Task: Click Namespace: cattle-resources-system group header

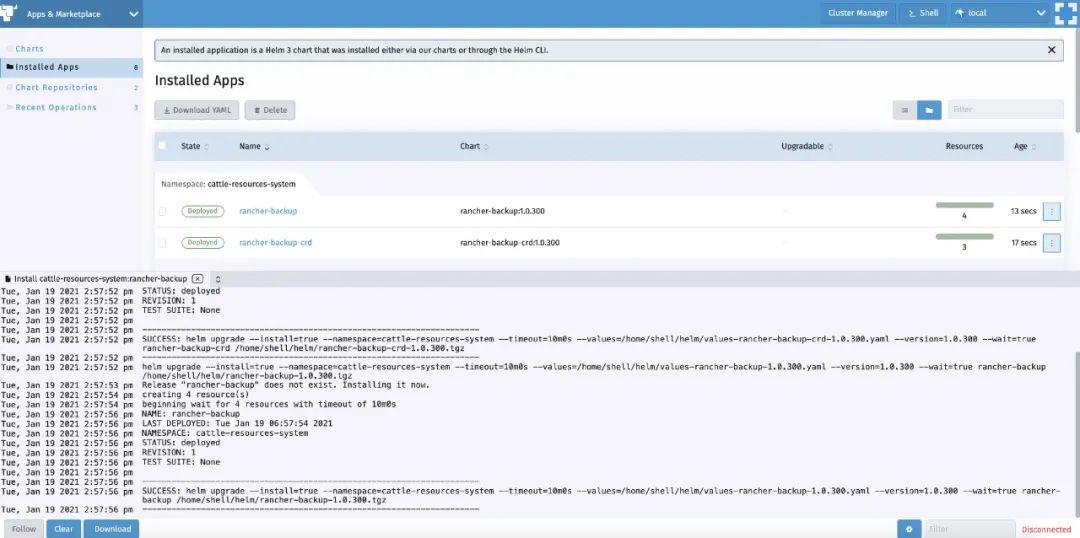Action: (228, 184)
